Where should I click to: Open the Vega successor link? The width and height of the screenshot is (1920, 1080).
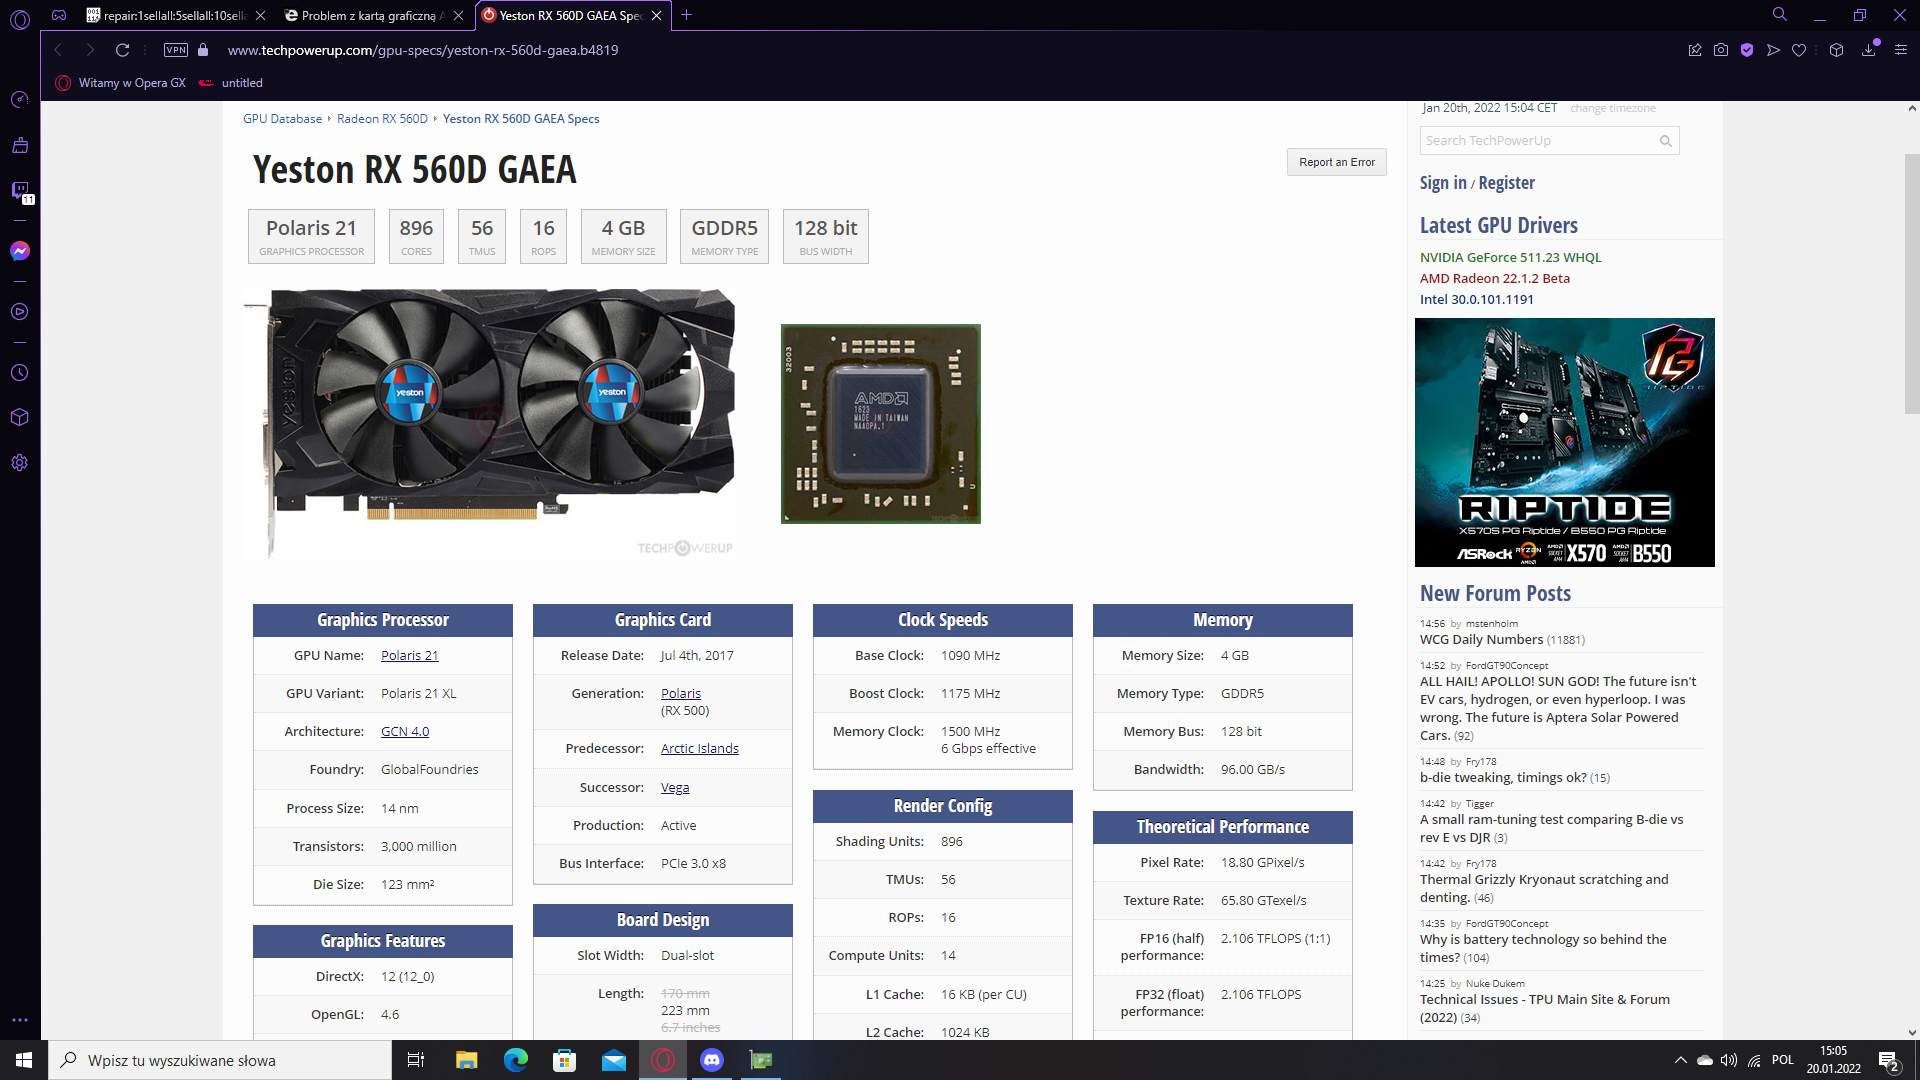pos(675,788)
